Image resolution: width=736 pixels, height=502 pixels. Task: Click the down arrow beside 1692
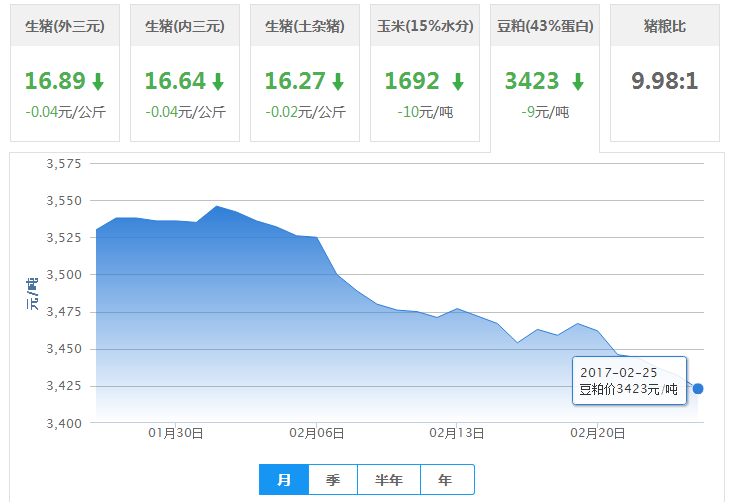point(458,82)
